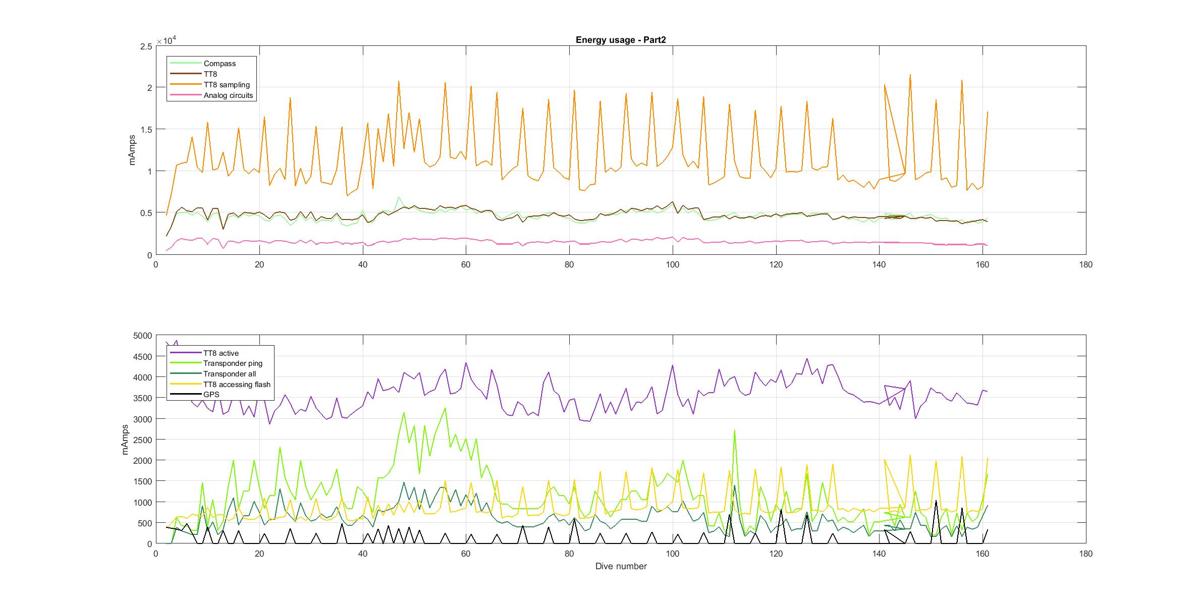Viewport: 1200px width, 611px height.
Task: Click the 2.5 y-axis tick on upper plot
Action: [145, 46]
